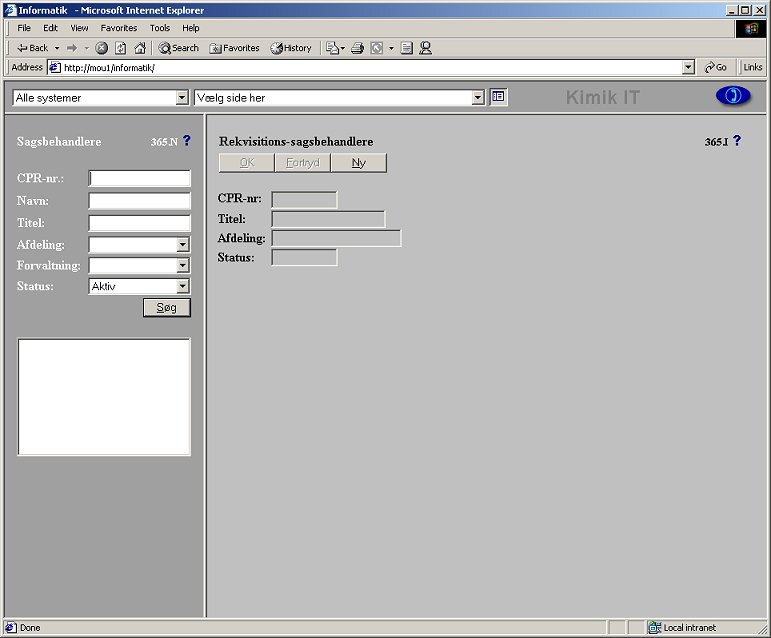Open the Forward button history dropdown arrow
771x638 pixels.
click(86, 48)
